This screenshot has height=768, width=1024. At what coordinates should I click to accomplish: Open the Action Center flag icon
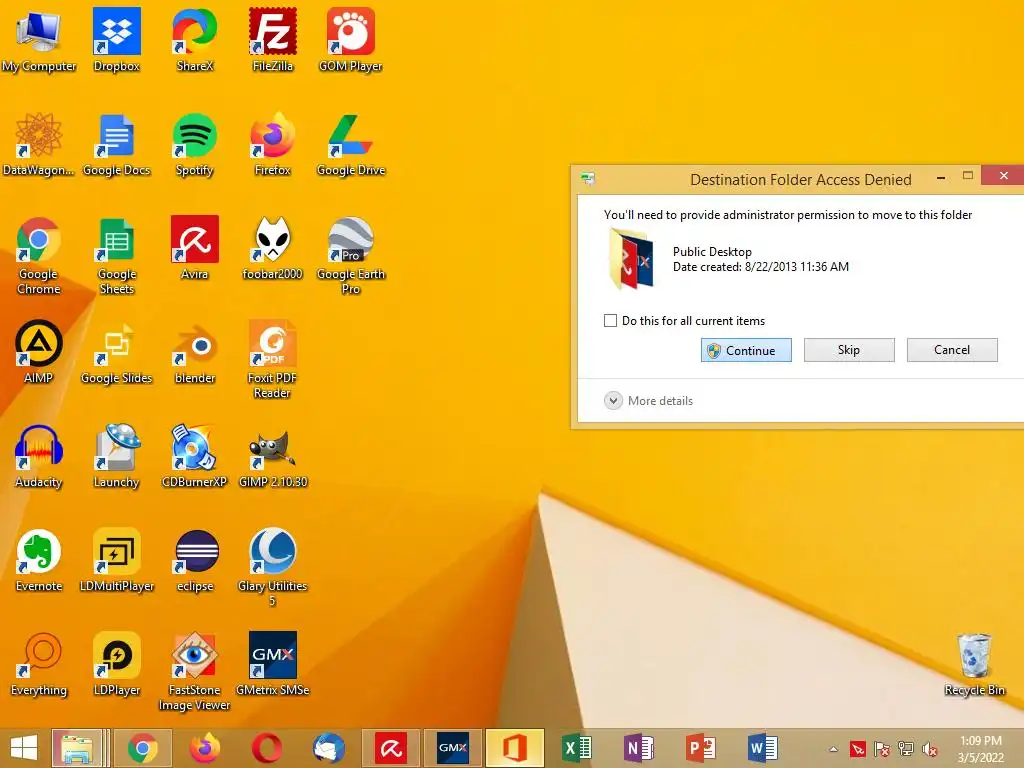pyautogui.click(x=882, y=749)
